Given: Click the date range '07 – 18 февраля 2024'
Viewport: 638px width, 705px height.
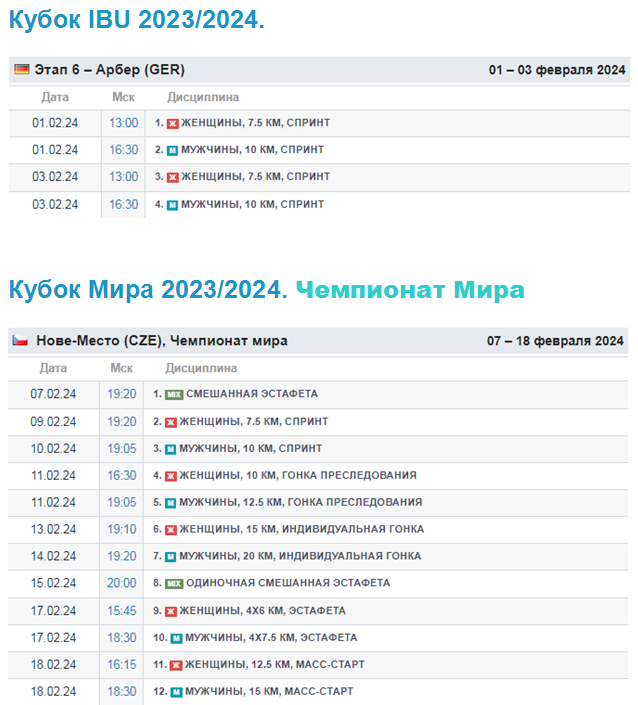Looking at the screenshot, I should [x=555, y=341].
